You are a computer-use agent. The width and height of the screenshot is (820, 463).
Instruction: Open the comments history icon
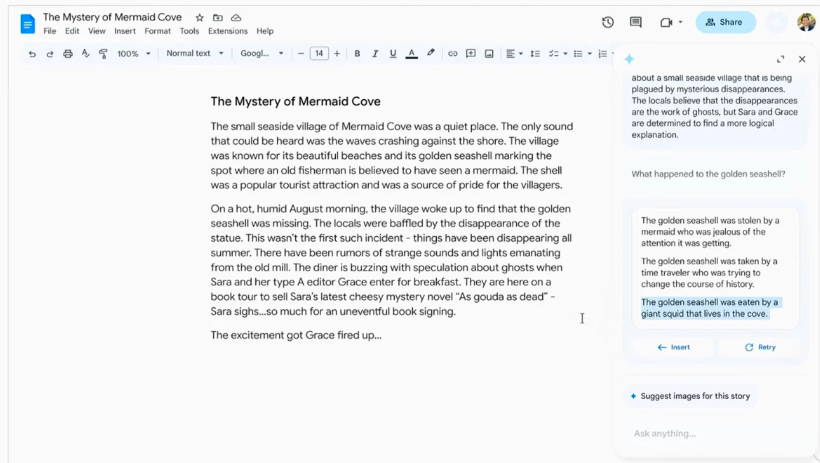[x=636, y=22]
